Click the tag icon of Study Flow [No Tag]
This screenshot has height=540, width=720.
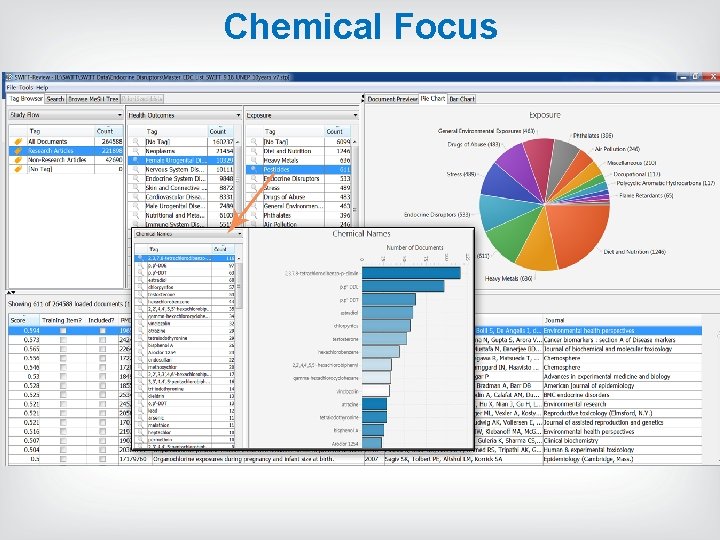(18, 169)
